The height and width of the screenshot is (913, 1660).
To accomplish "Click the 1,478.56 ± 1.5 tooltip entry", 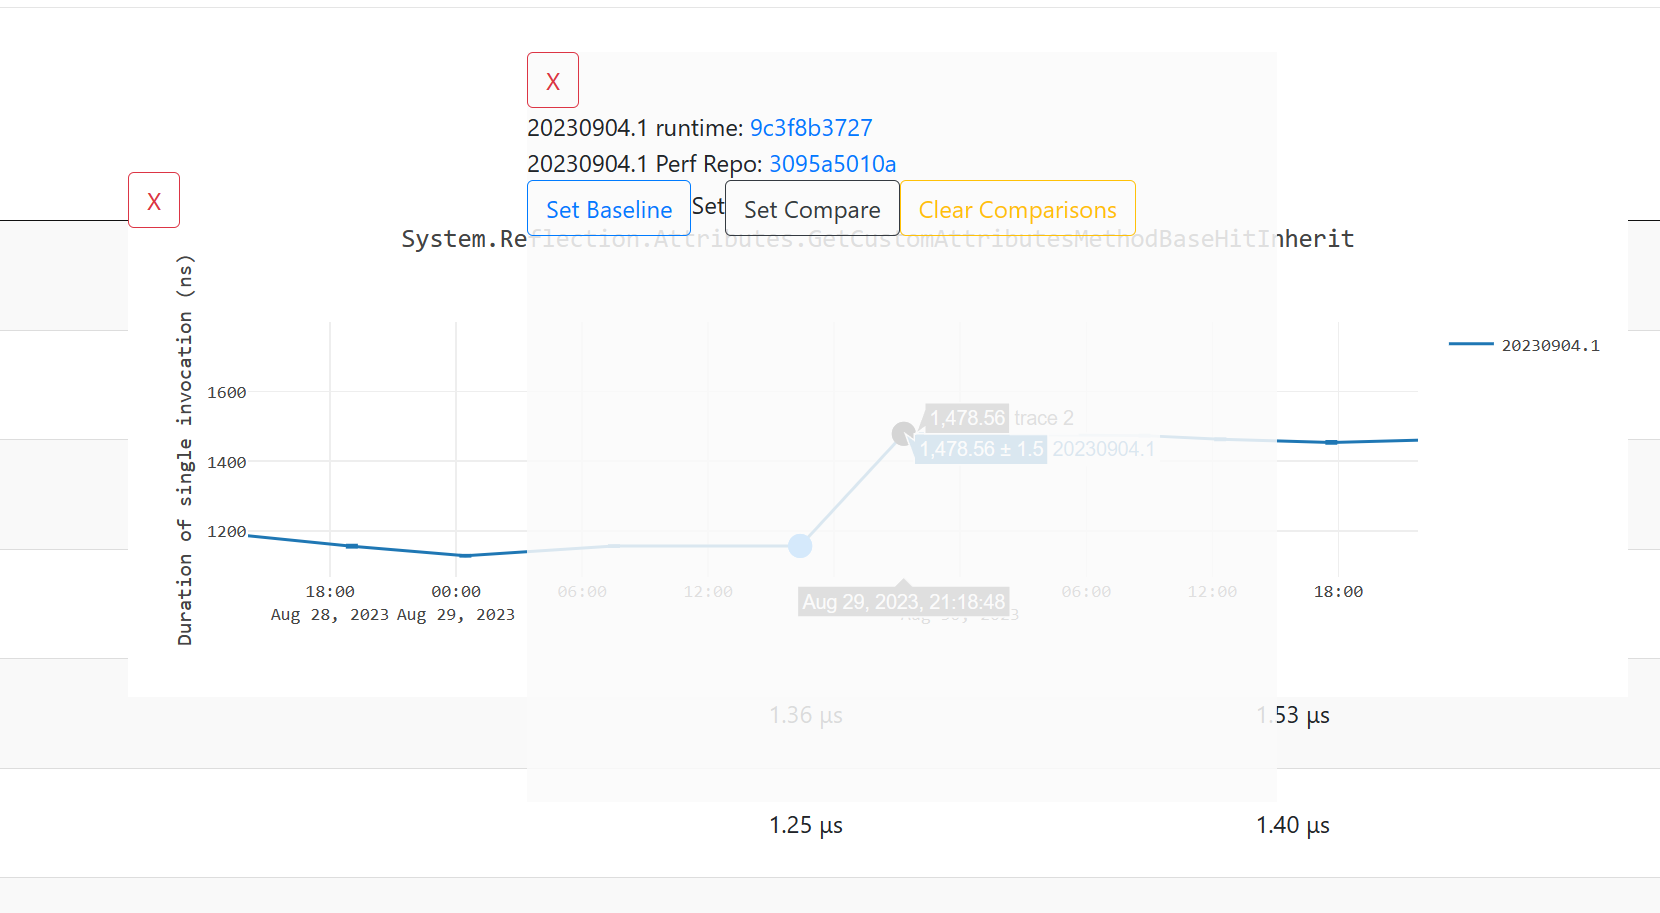I will pyautogui.click(x=980, y=448).
